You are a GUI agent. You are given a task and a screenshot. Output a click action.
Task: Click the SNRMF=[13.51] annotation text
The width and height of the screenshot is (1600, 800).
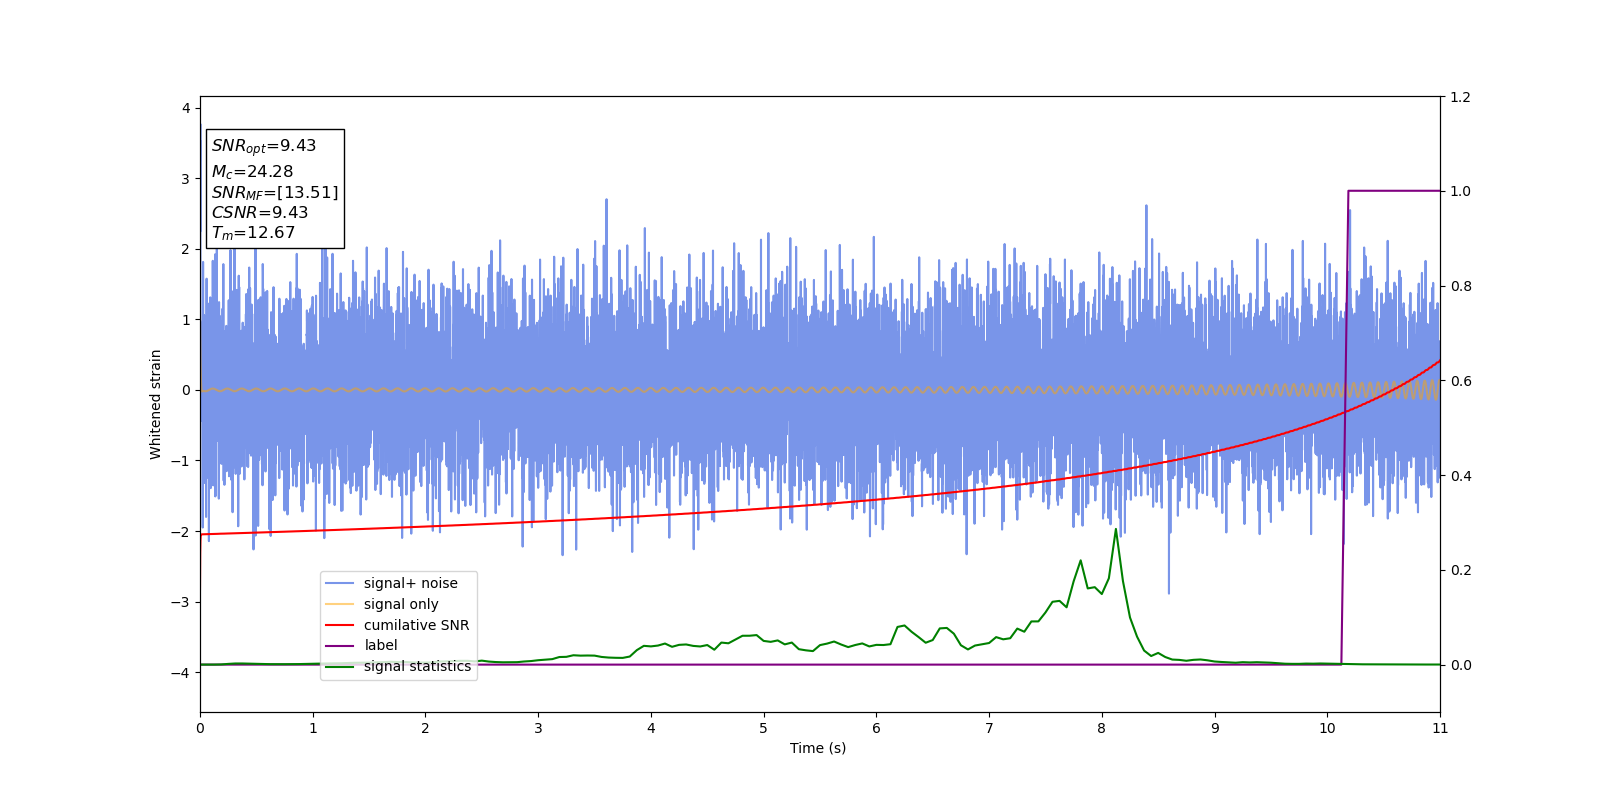tap(275, 192)
